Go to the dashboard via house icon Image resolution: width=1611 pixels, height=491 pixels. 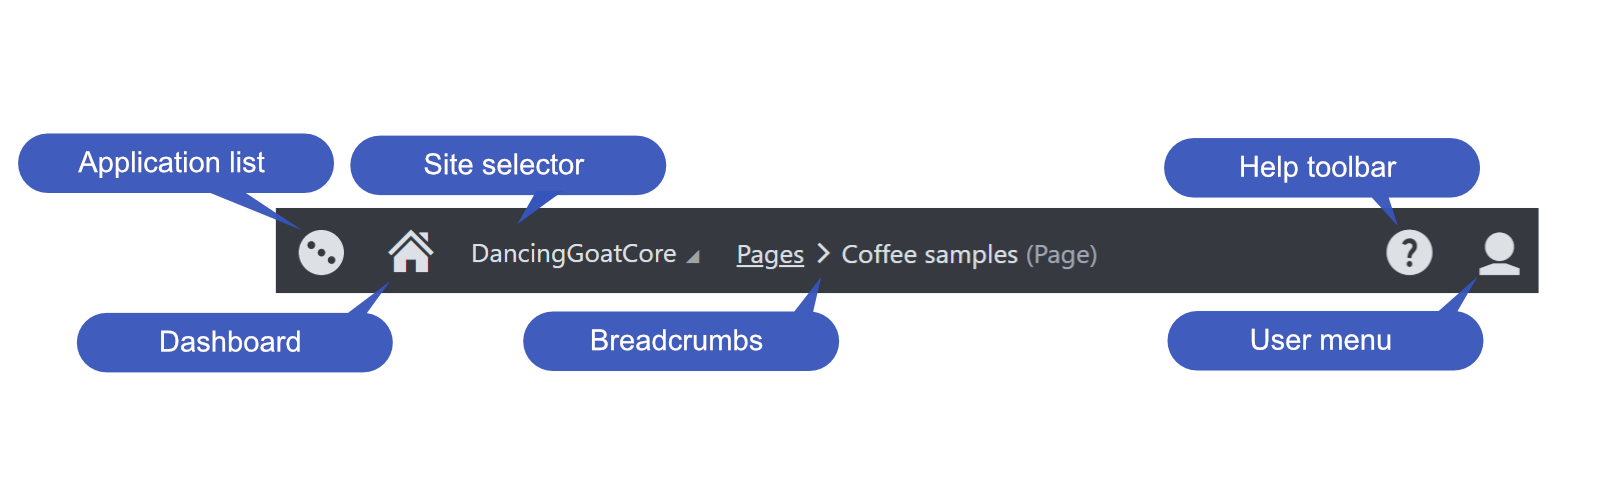pyautogui.click(x=411, y=251)
